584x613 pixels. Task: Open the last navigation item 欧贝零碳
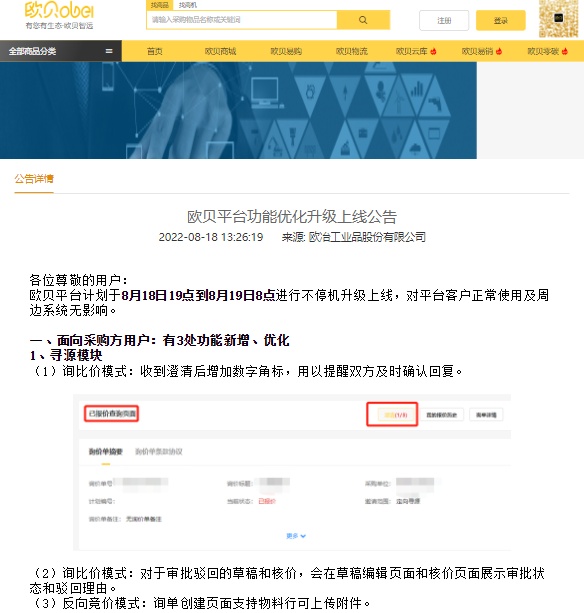548,51
